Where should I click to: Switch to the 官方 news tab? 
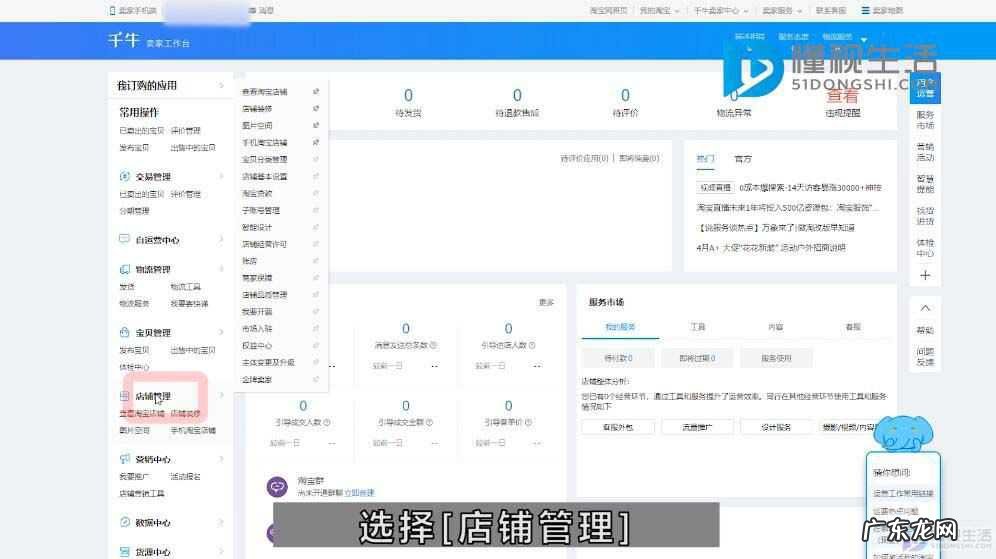743,159
